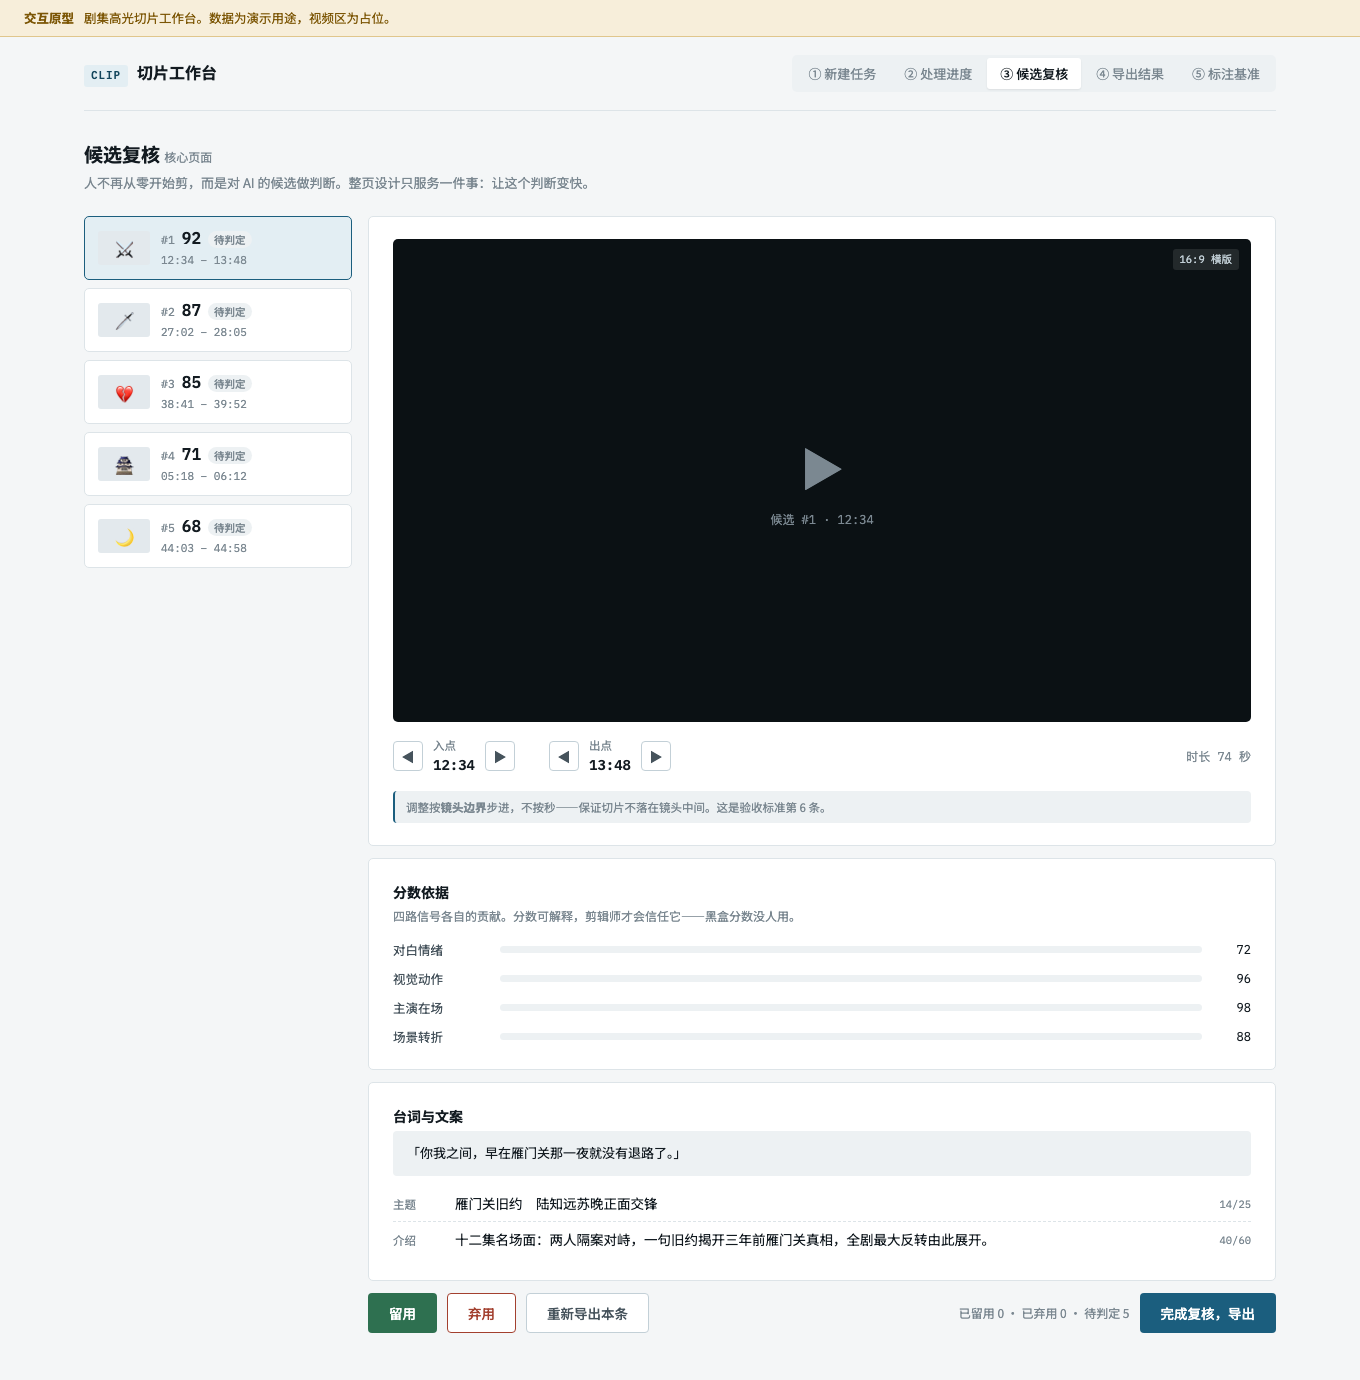Click the 场景转折 score bar

coord(851,1037)
